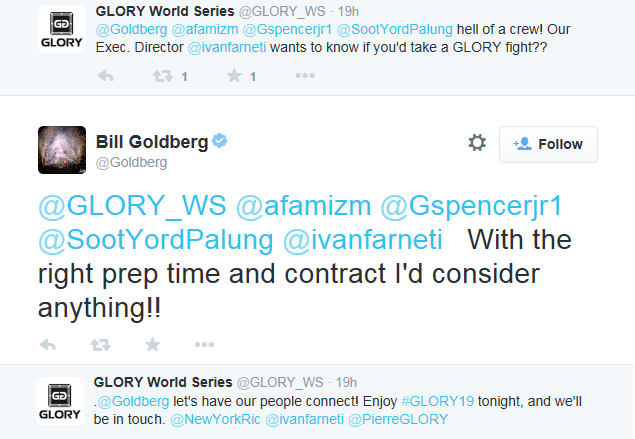The height and width of the screenshot is (439, 635).
Task: Open the #GLORY19 hashtag link
Action: click(437, 401)
